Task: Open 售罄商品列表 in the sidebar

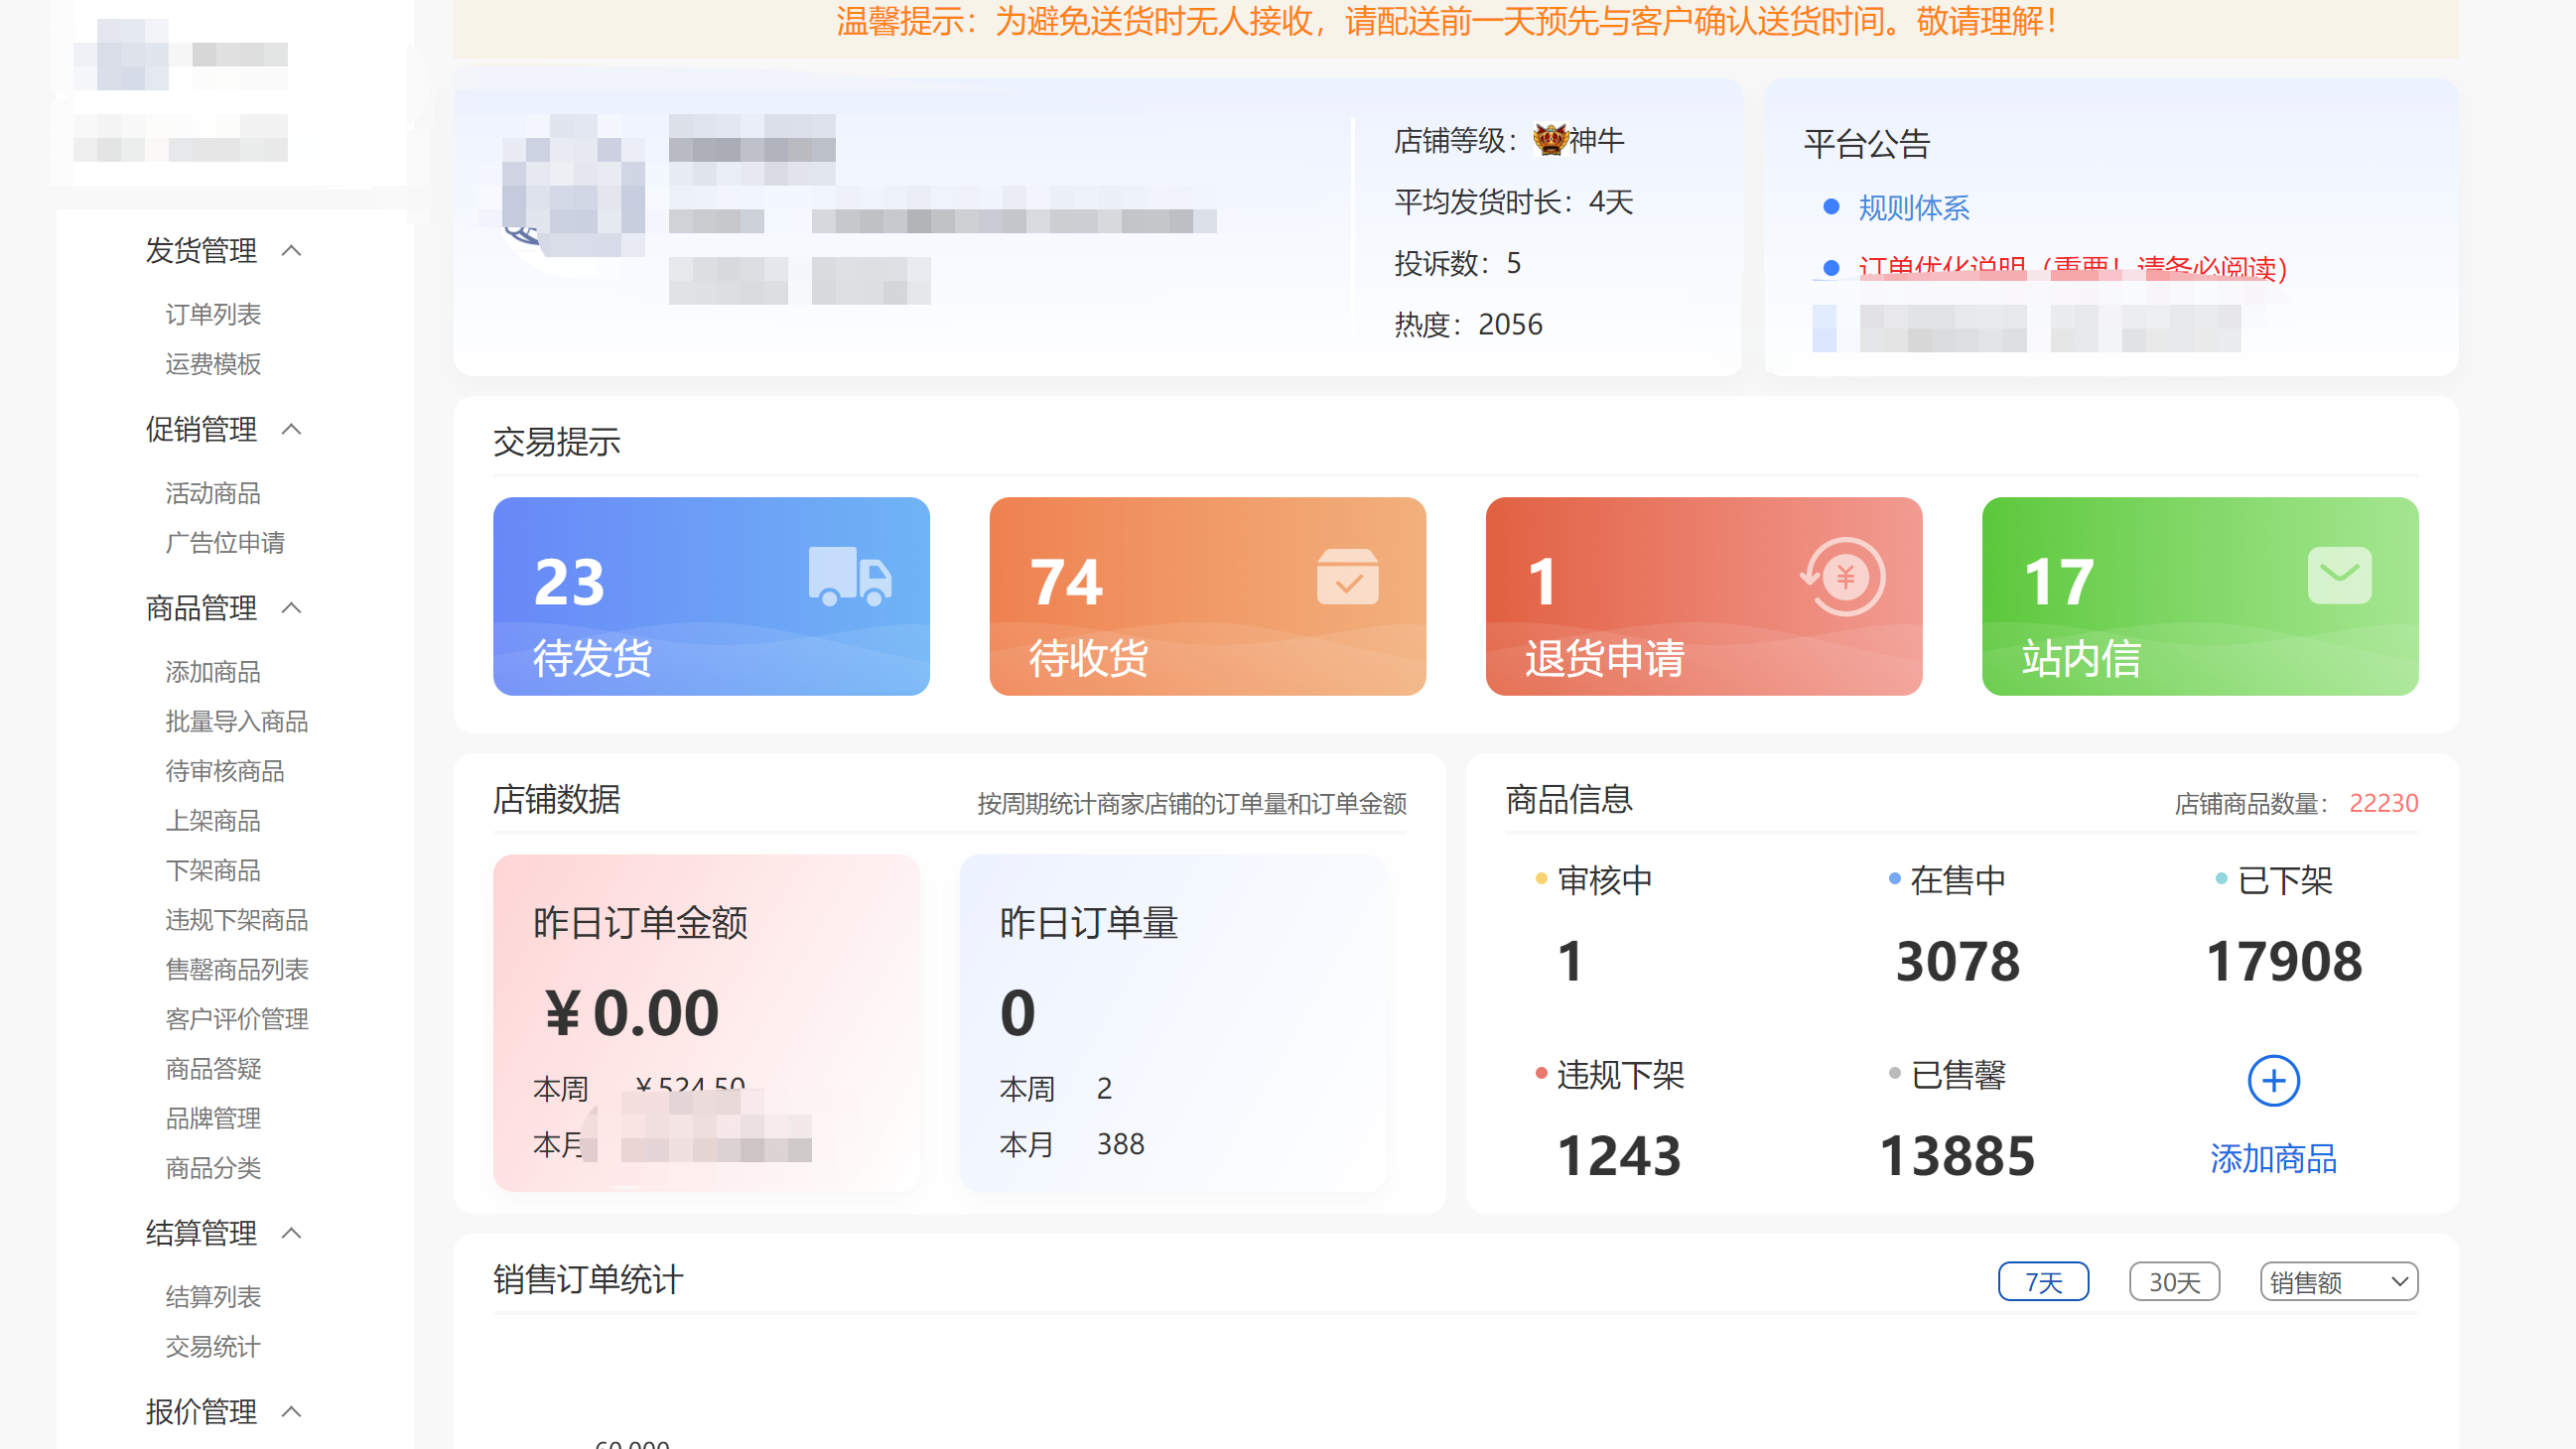Action: pos(237,970)
